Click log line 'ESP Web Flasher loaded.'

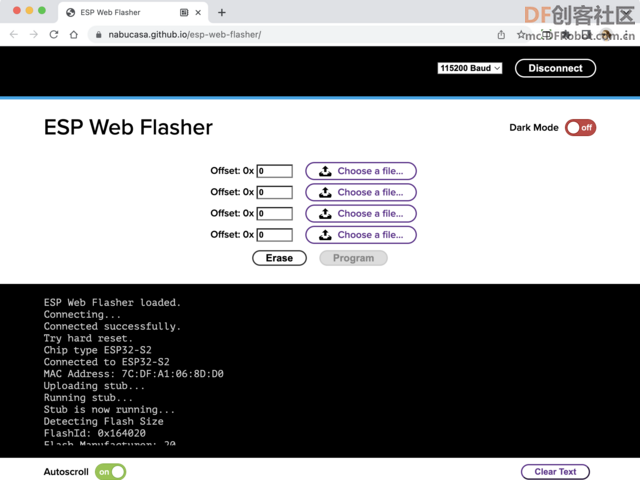(112, 303)
